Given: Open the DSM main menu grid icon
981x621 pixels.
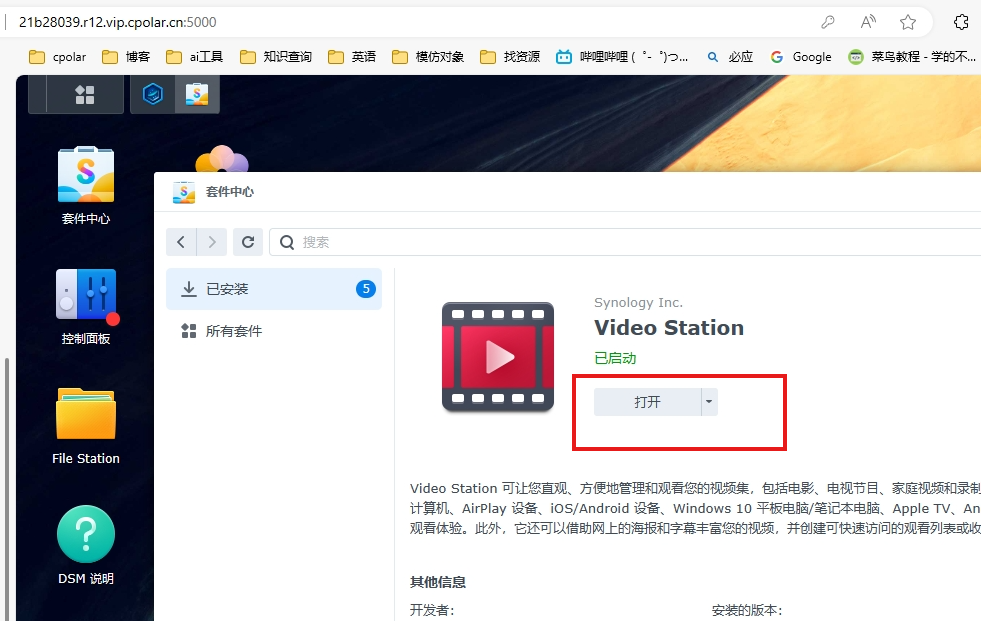Looking at the screenshot, I should 84,94.
